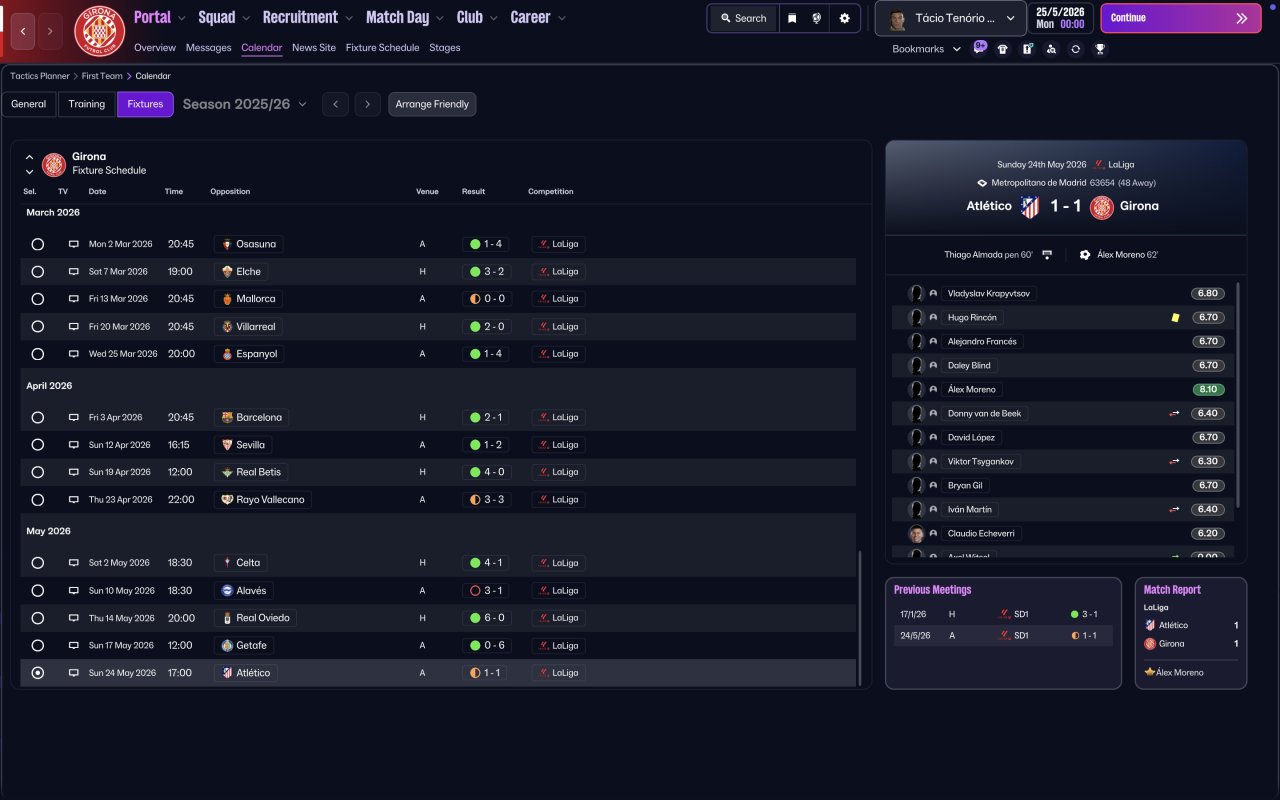The height and width of the screenshot is (800, 1280).
Task: Open the Season 2025/26 selector
Action: point(245,104)
